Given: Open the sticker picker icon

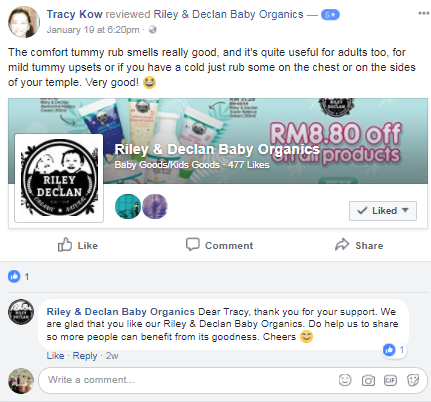Looking at the screenshot, I should (x=413, y=380).
